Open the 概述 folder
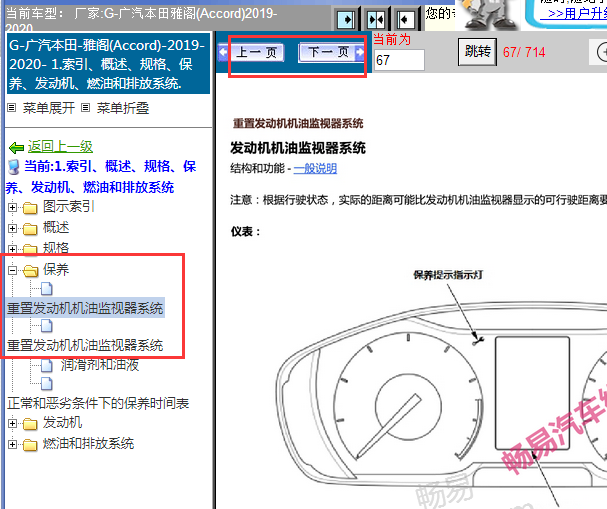Image resolution: width=607 pixels, height=509 pixels. coord(56,227)
